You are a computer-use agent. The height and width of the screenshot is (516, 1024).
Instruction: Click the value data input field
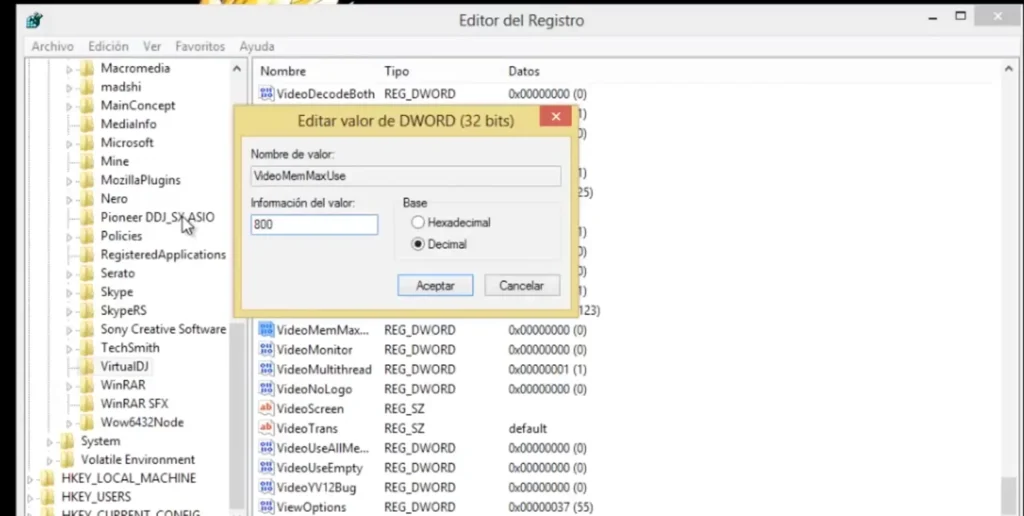314,226
